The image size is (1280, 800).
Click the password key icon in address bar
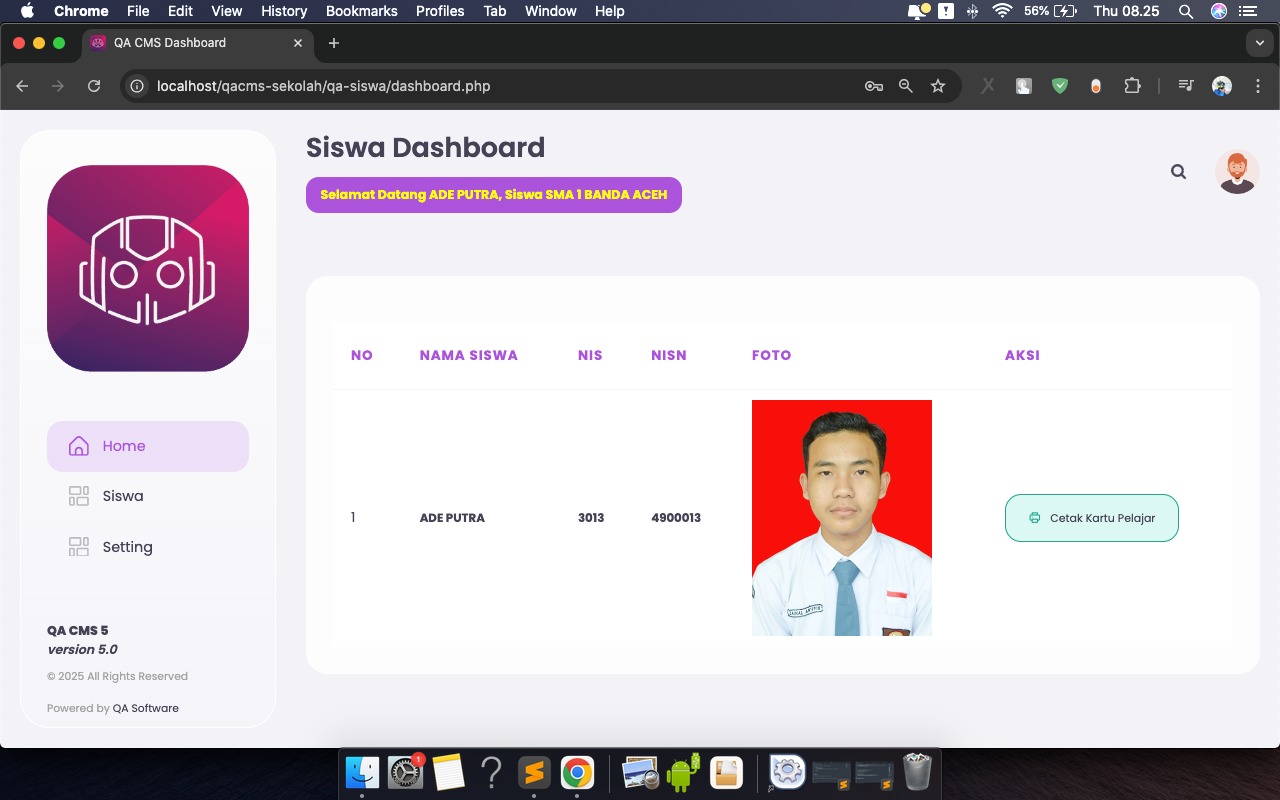(873, 86)
